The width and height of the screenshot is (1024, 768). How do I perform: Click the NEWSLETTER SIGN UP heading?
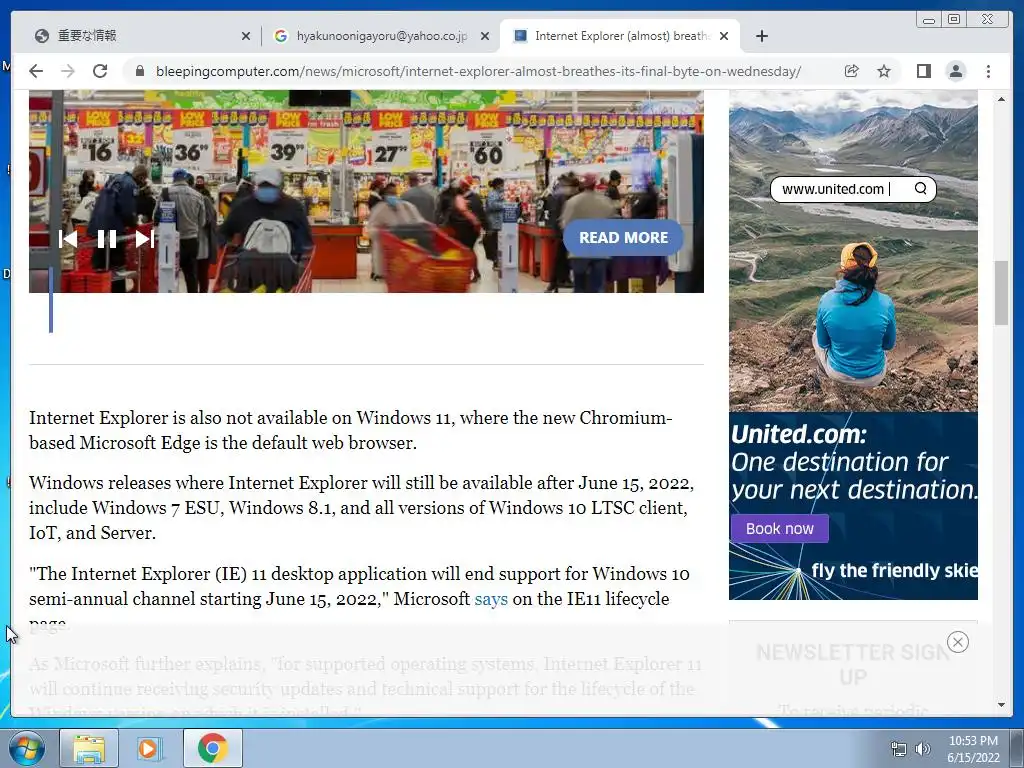[853, 664]
